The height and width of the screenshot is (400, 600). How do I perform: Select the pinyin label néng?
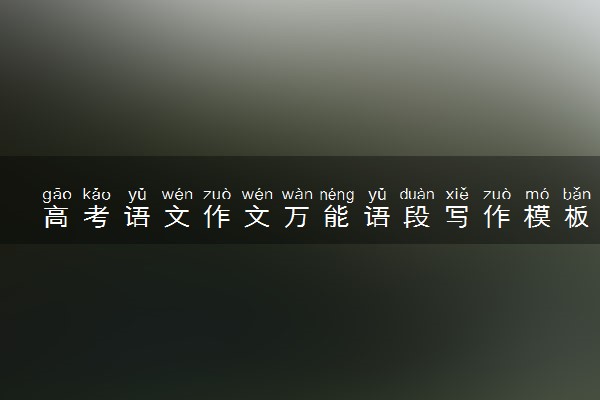tap(337, 195)
